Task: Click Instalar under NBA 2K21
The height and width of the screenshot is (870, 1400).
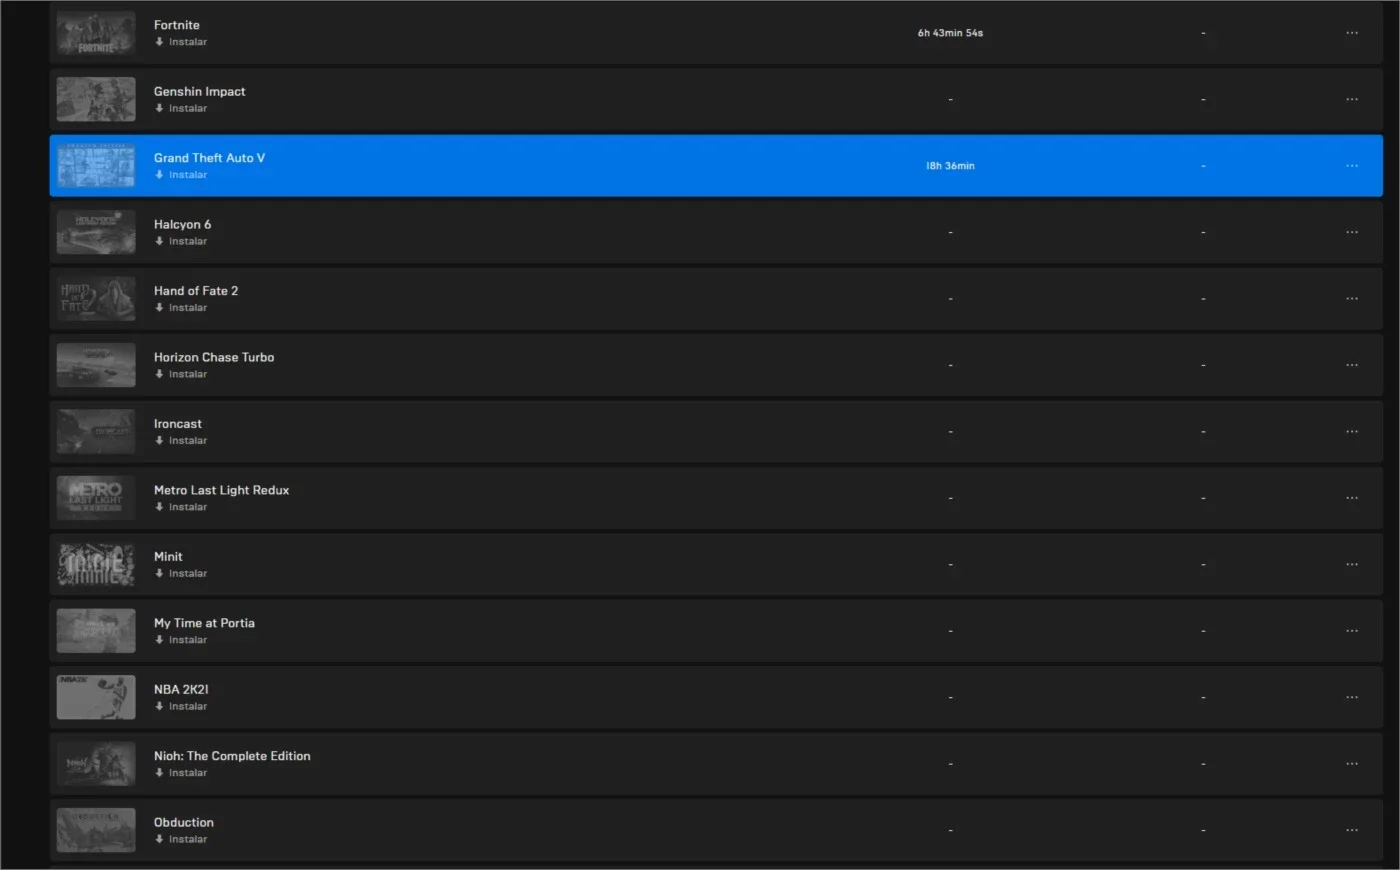Action: (x=181, y=707)
